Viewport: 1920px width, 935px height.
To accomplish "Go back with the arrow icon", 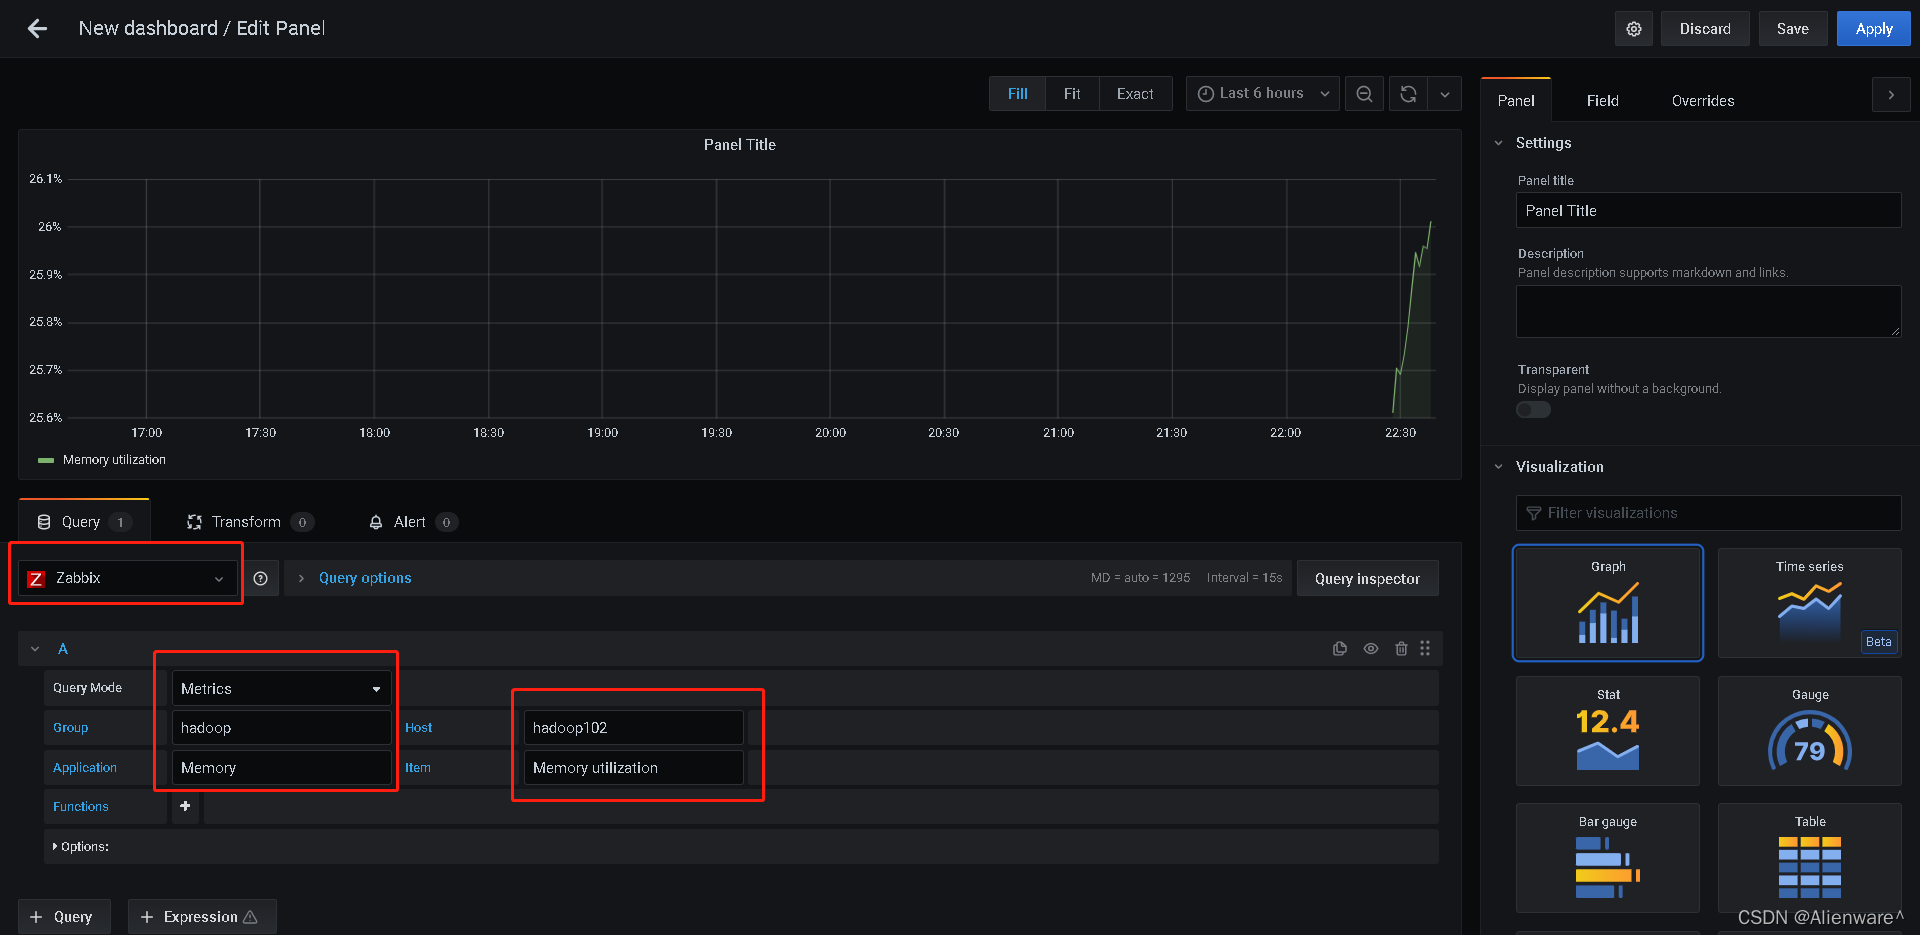I will click(37, 29).
